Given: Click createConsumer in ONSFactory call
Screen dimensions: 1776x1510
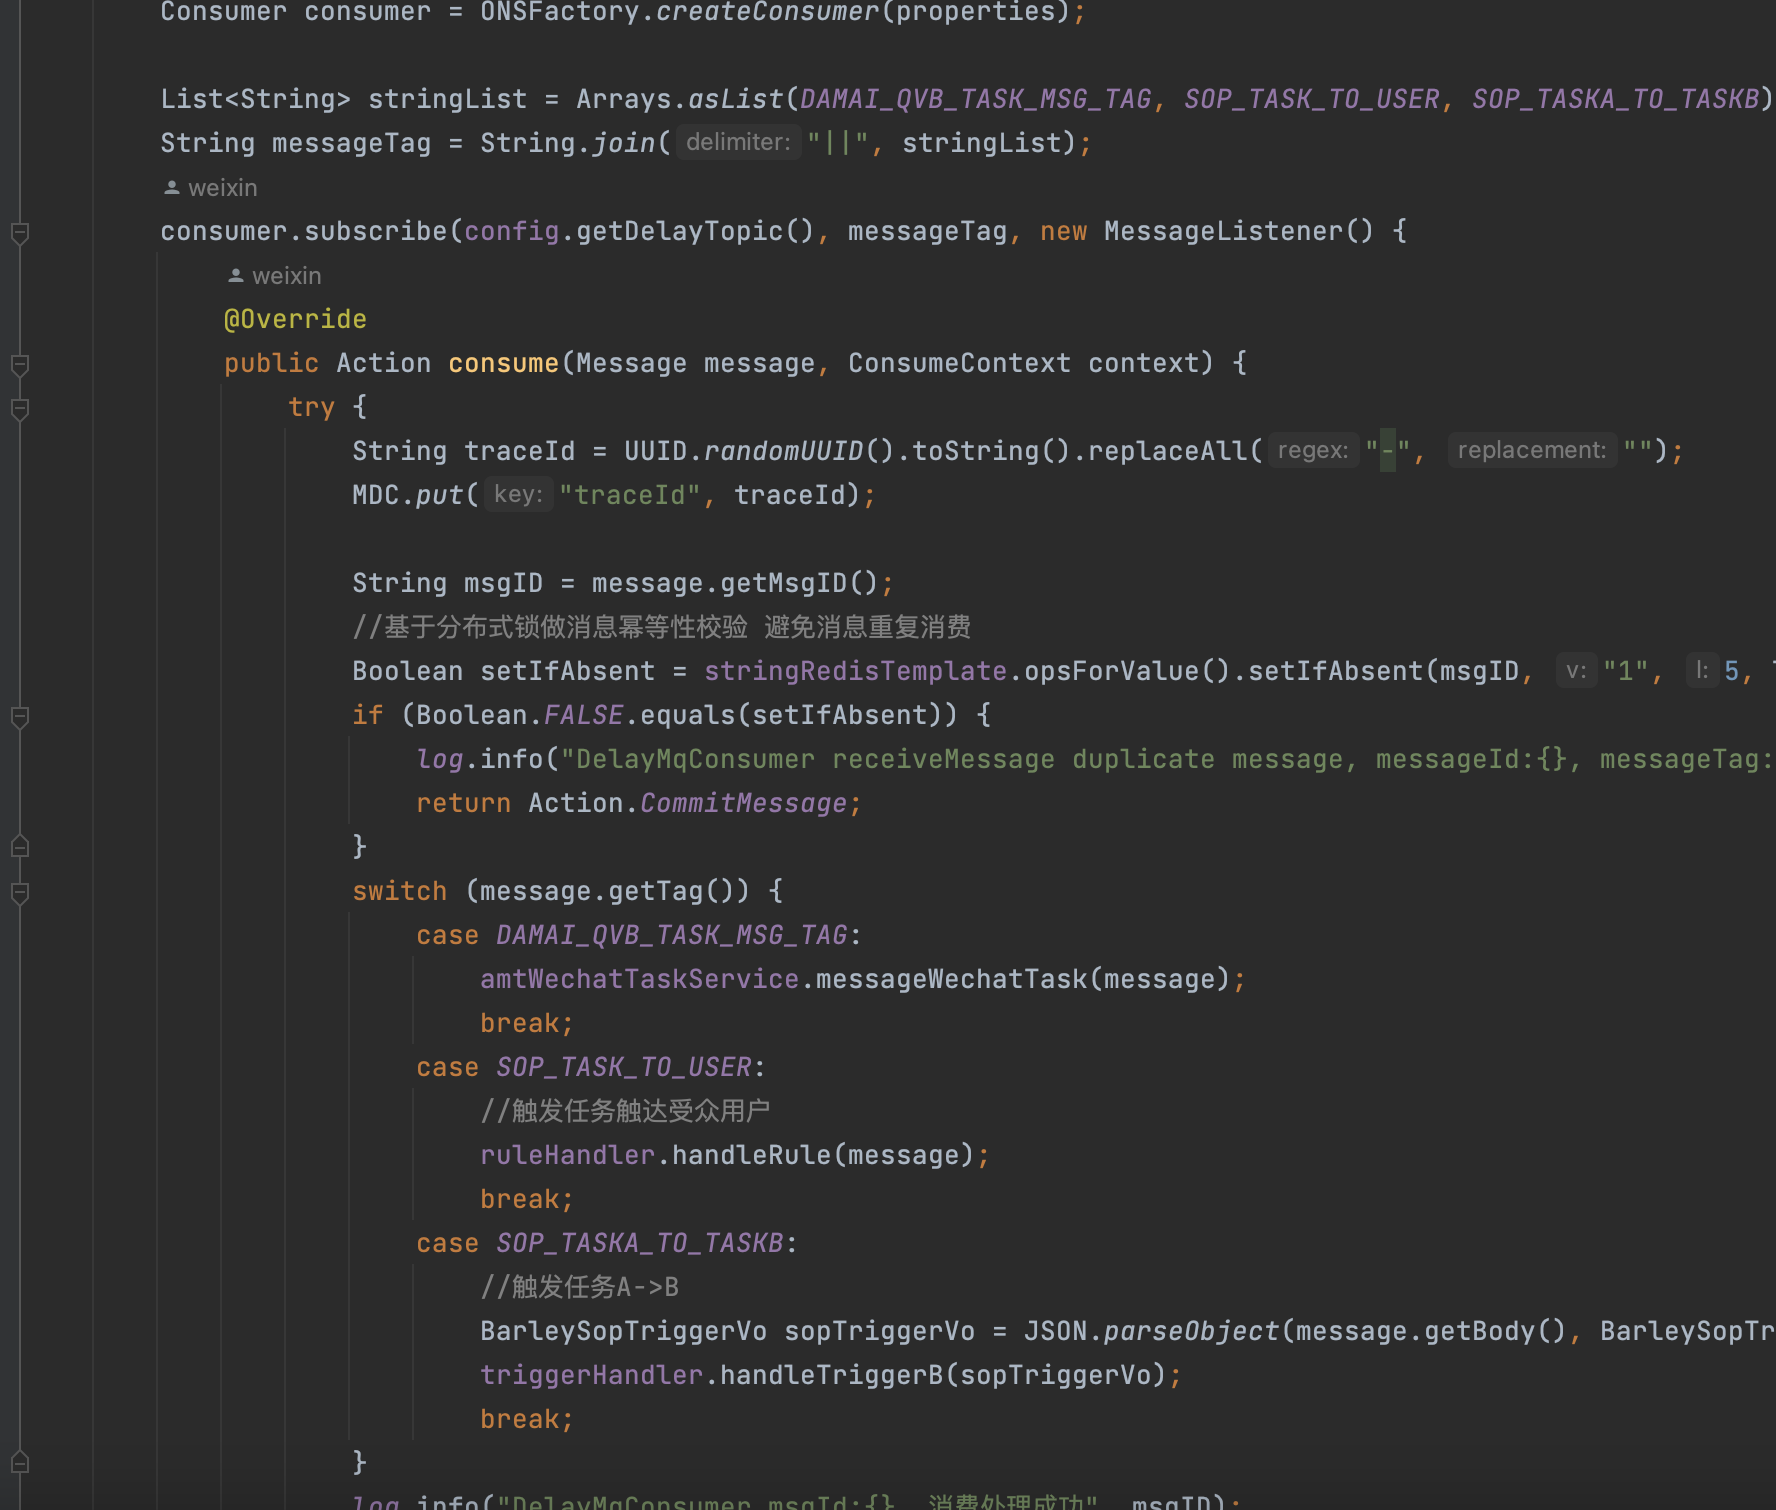Looking at the screenshot, I should click(x=768, y=12).
